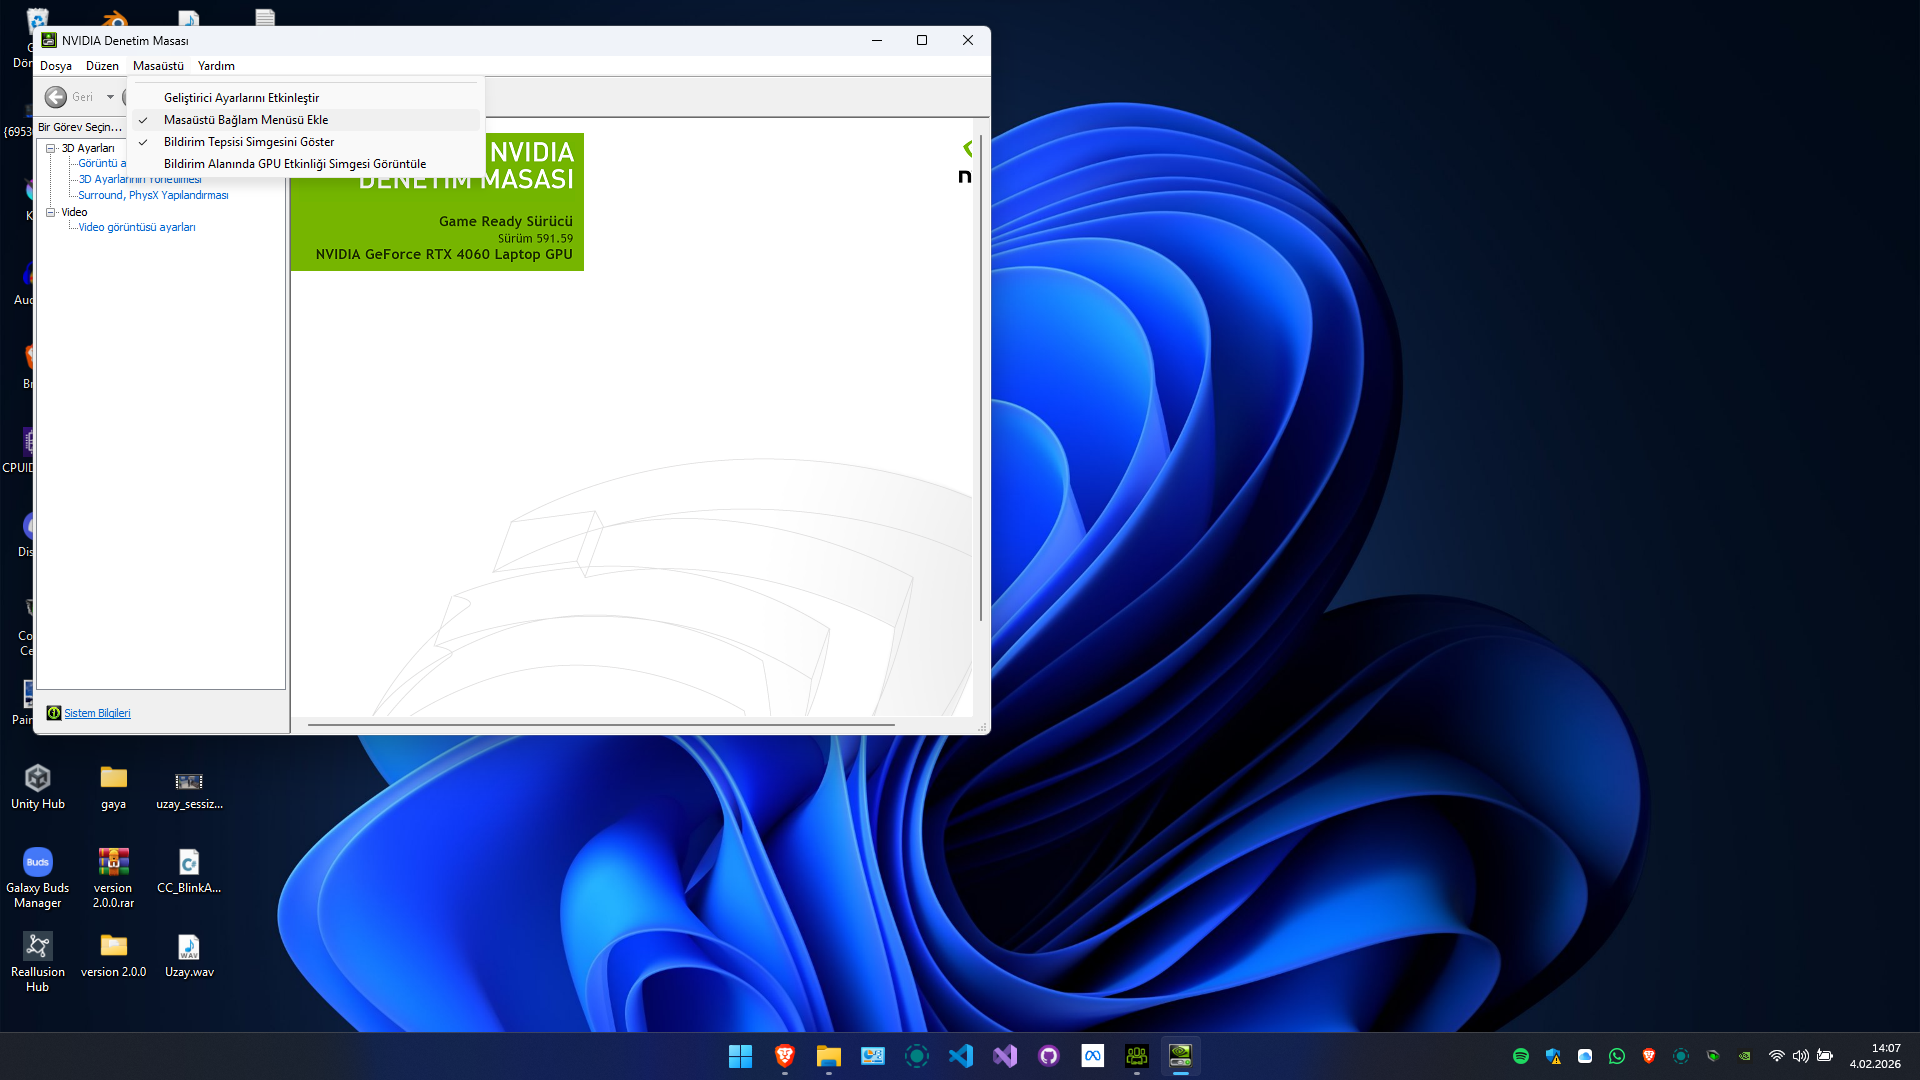Uncheck Masaüstü Bağlam Menüsü Ekle
The height and width of the screenshot is (1080, 1920).
[x=307, y=120]
